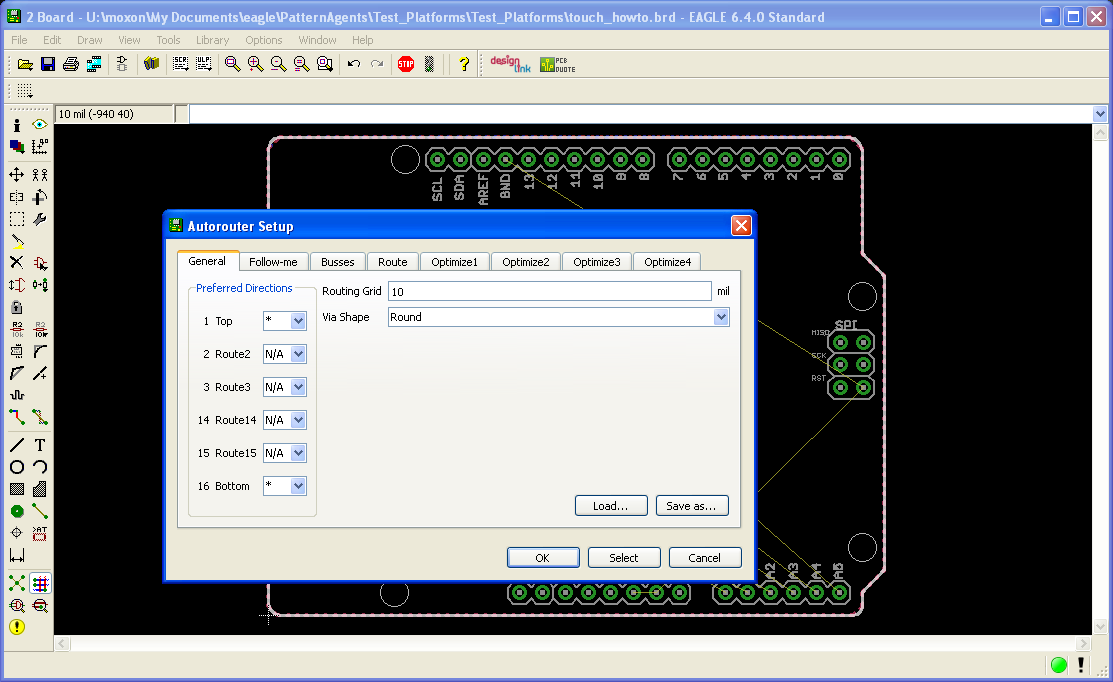Select the Route tool icon
Viewport: 1113px width, 682px height.
pos(17,417)
